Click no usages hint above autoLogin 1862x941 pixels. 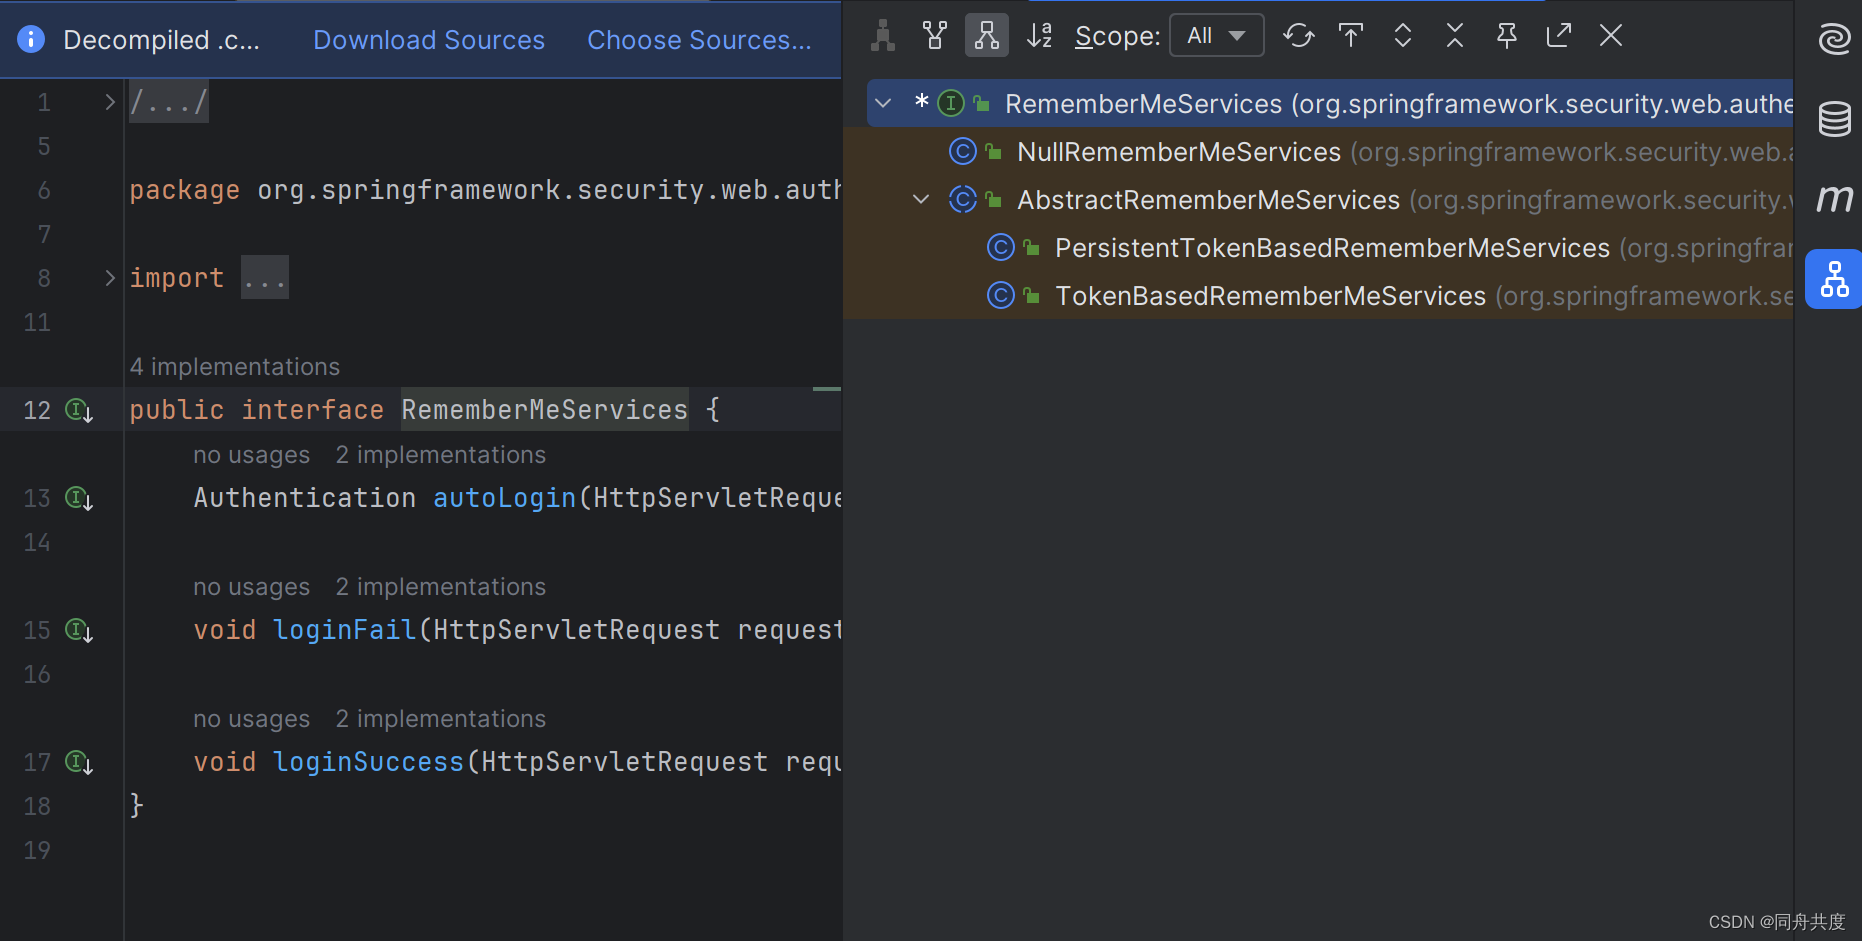[252, 455]
